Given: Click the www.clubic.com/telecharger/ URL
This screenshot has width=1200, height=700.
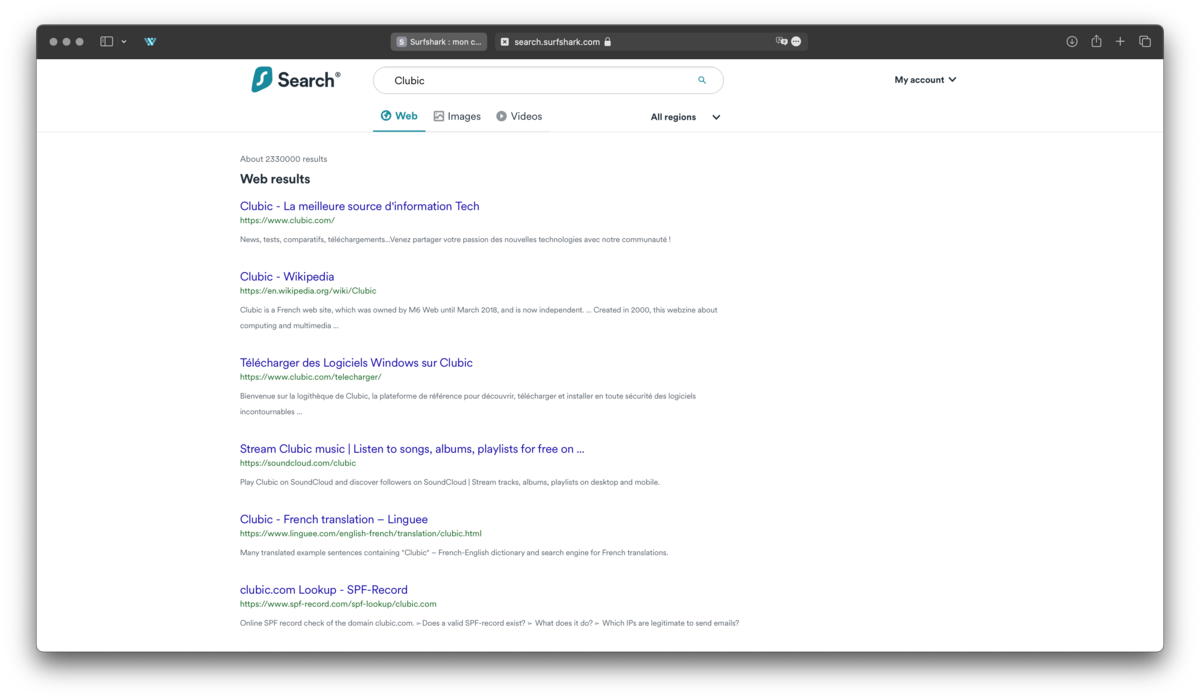Looking at the screenshot, I should coord(311,377).
